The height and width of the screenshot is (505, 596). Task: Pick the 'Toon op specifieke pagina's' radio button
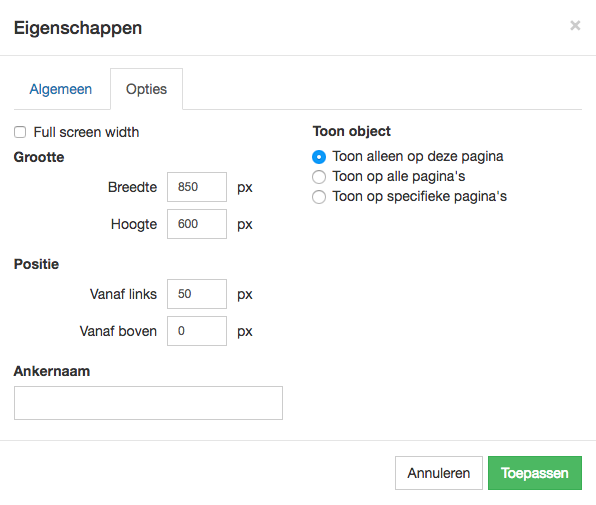click(x=319, y=197)
